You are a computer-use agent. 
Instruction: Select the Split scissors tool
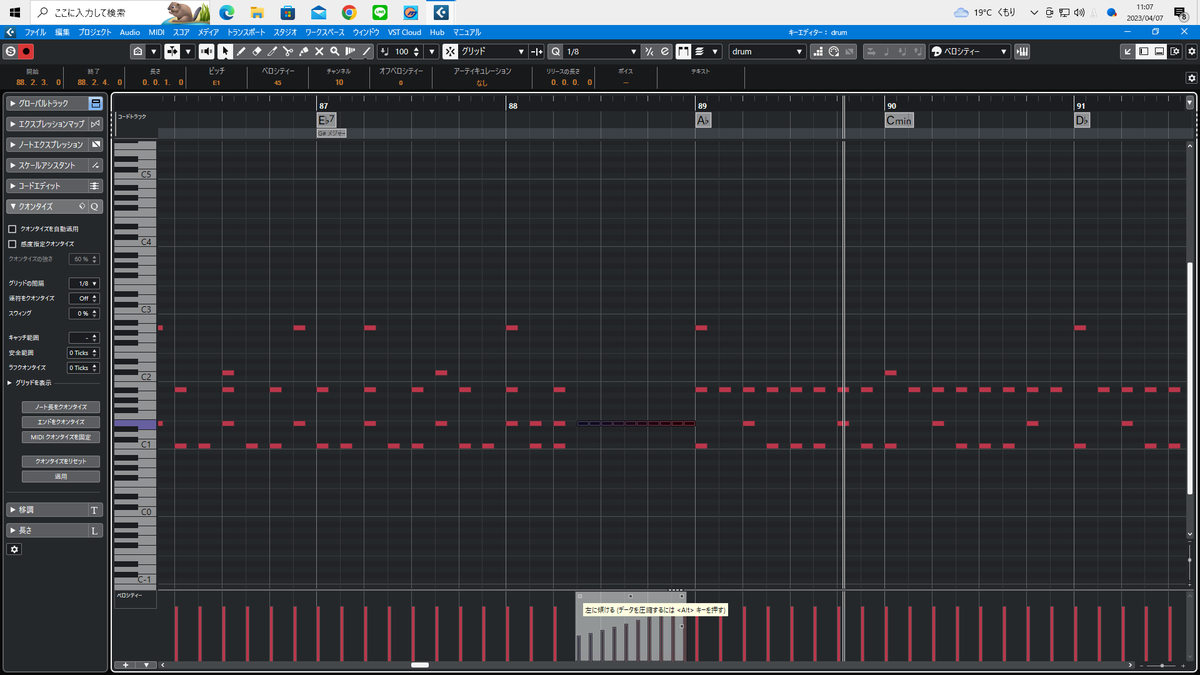tap(289, 51)
